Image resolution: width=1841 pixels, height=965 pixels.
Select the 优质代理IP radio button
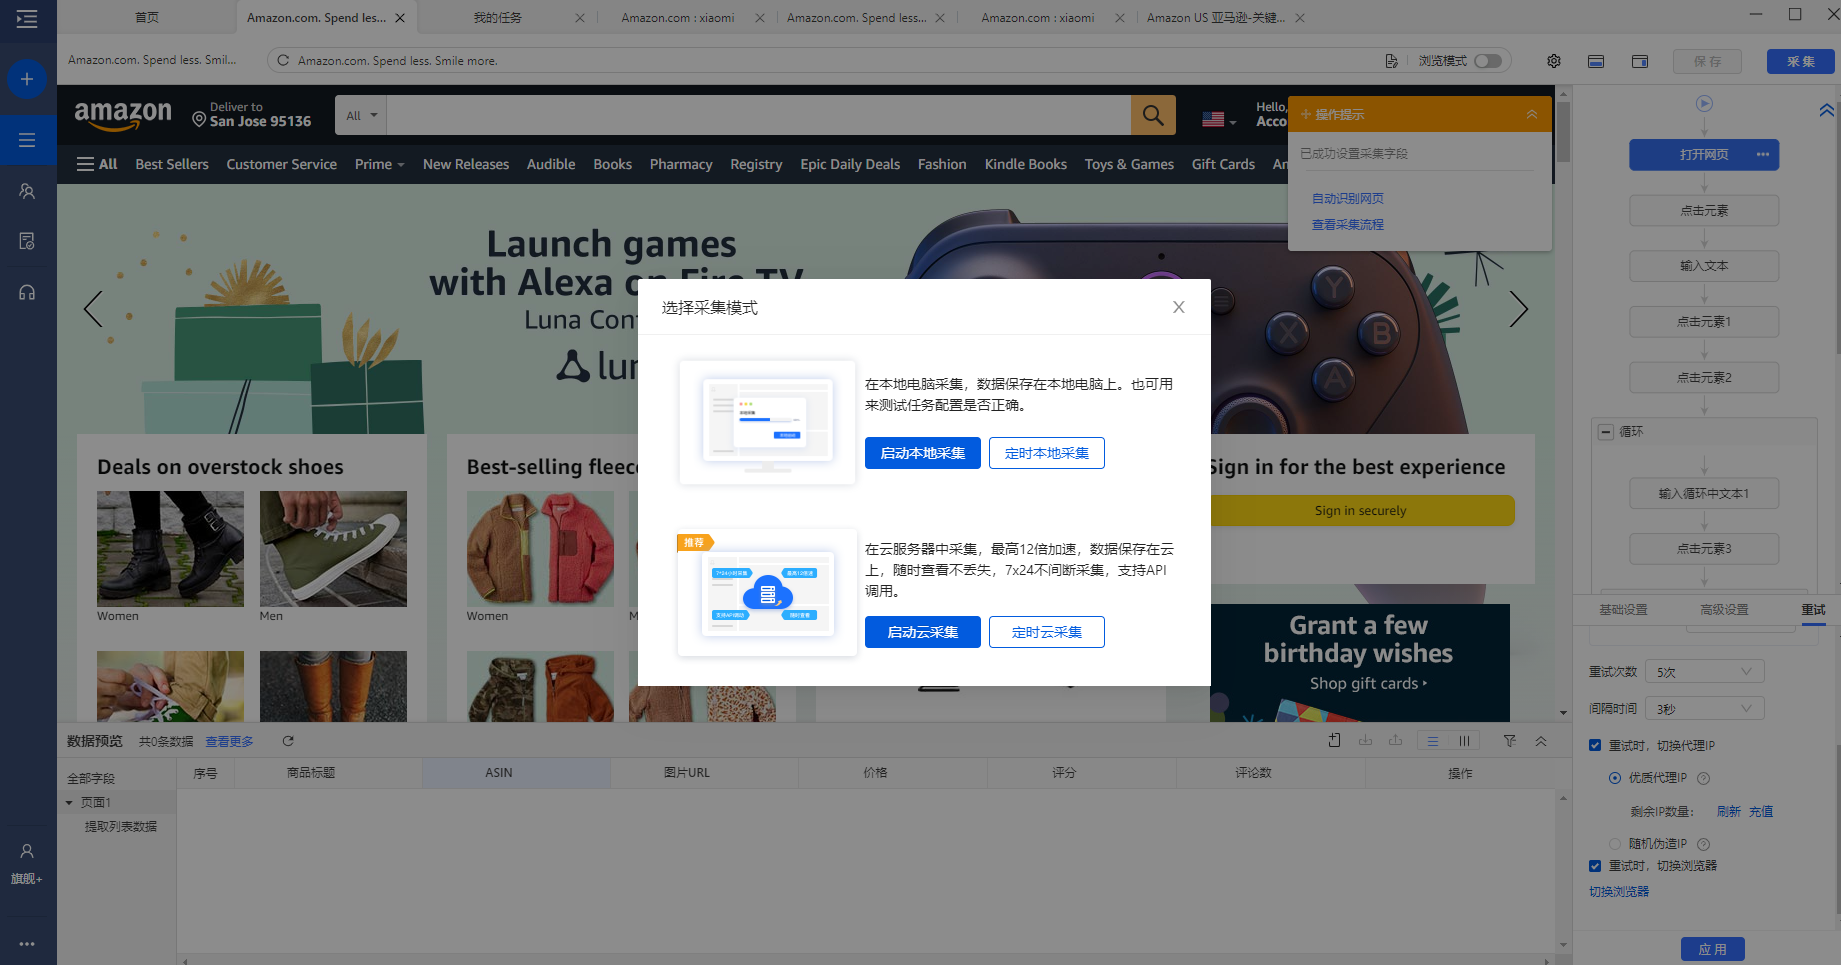(x=1614, y=778)
